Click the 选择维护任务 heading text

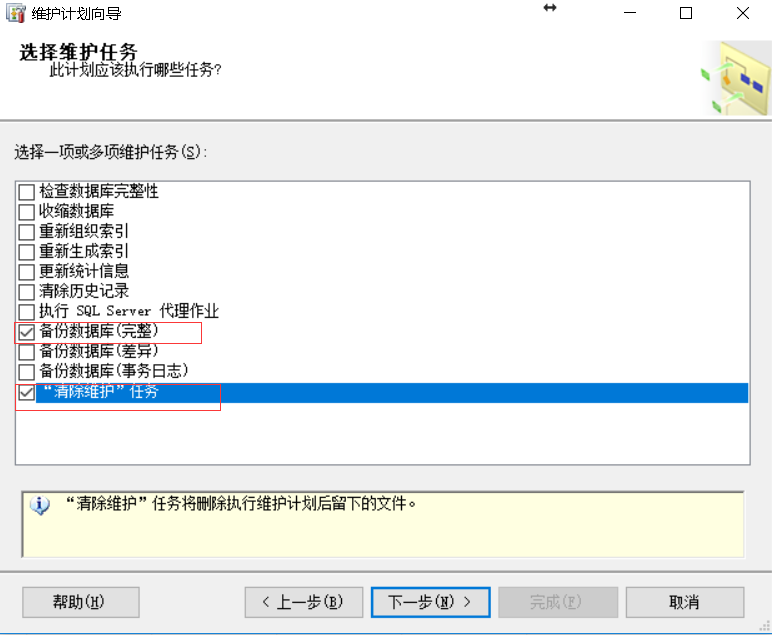78,52
